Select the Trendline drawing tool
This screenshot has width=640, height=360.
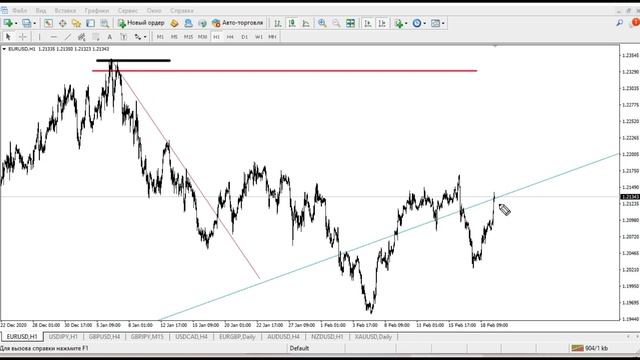[x=67, y=37]
